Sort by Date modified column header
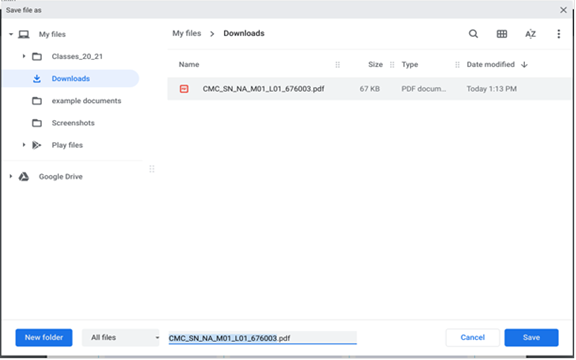The image size is (576, 360). (x=490, y=65)
